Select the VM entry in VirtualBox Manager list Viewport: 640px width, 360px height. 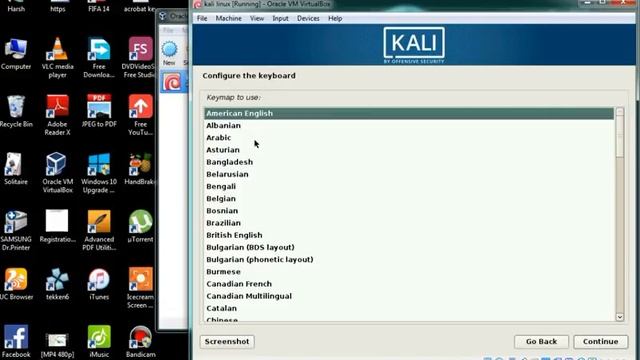[x=173, y=82]
